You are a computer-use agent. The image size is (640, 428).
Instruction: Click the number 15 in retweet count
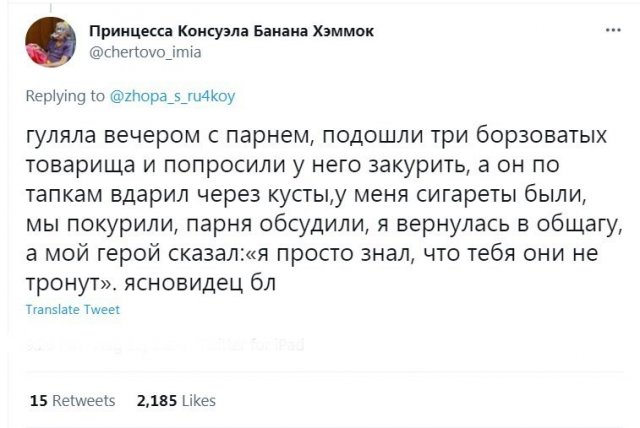pyautogui.click(x=39, y=401)
